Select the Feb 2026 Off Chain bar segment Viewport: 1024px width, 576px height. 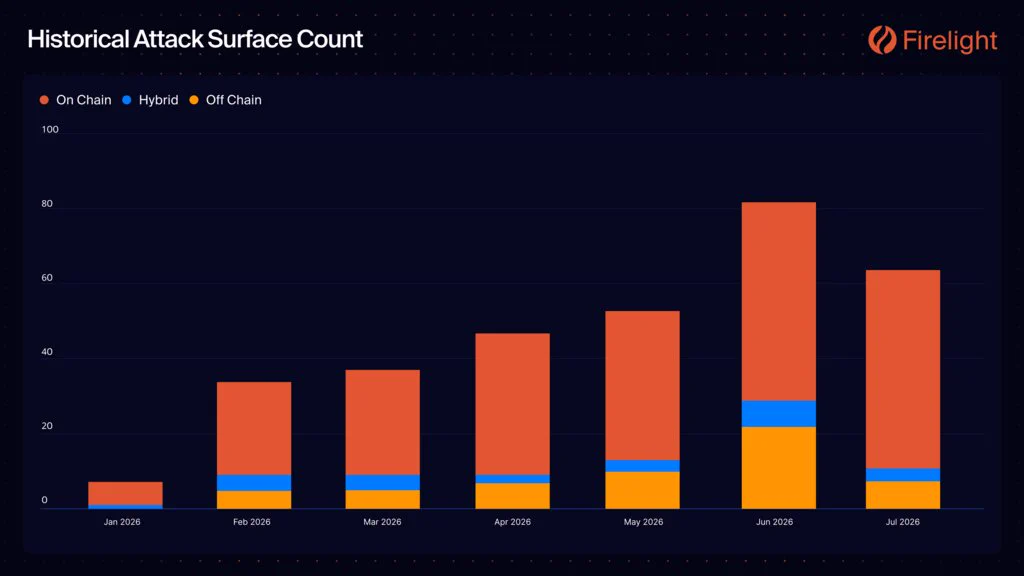pyautogui.click(x=254, y=500)
